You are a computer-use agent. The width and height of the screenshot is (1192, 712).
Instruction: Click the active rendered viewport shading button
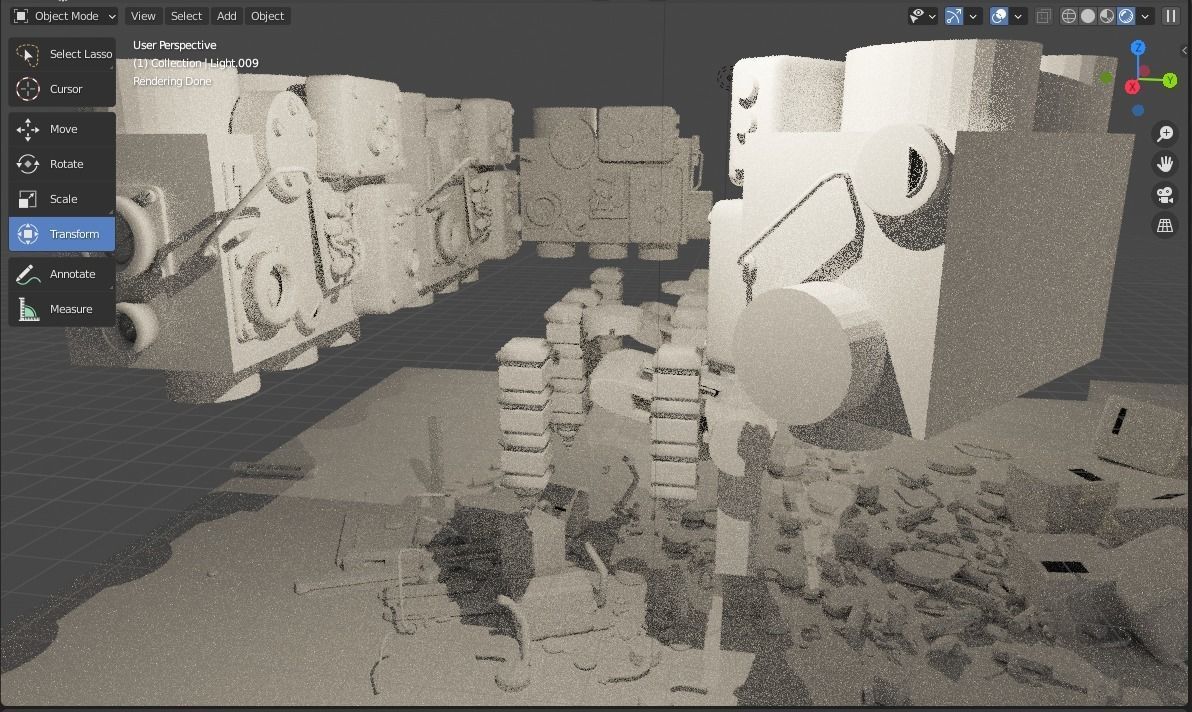coord(1126,16)
